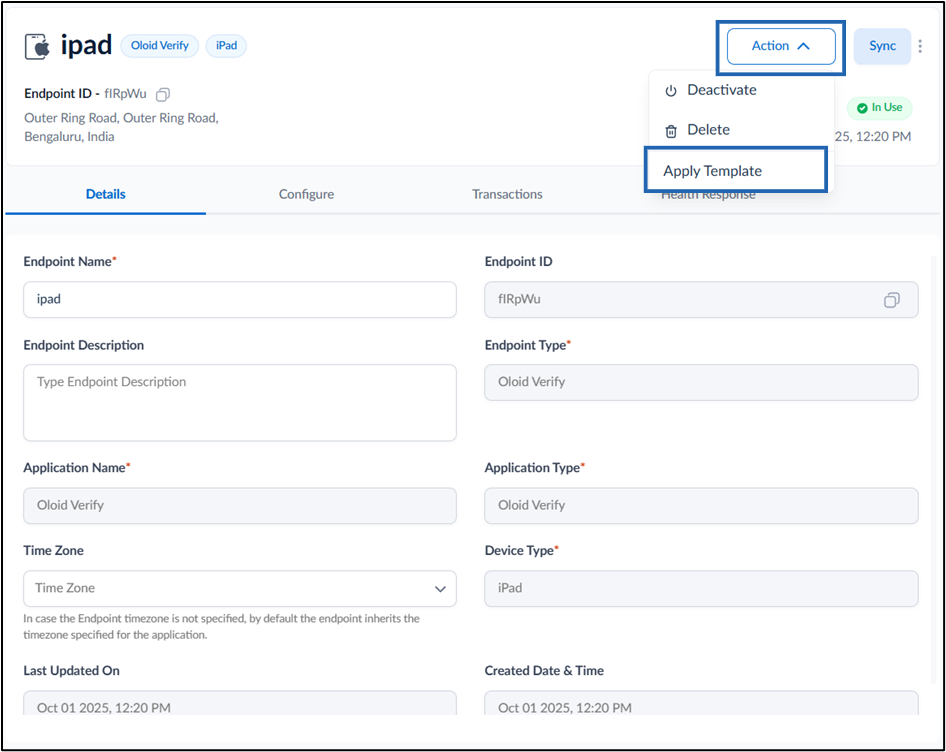The width and height of the screenshot is (946, 752).
Task: Open the three-dot more options menu
Action: pos(920,46)
